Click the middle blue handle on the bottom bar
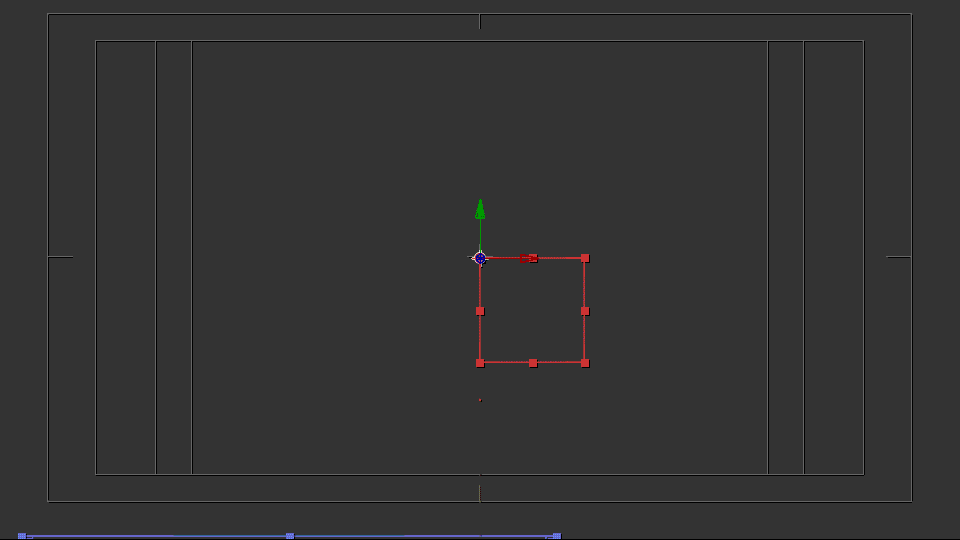Viewport: 960px width, 540px height. [x=290, y=536]
